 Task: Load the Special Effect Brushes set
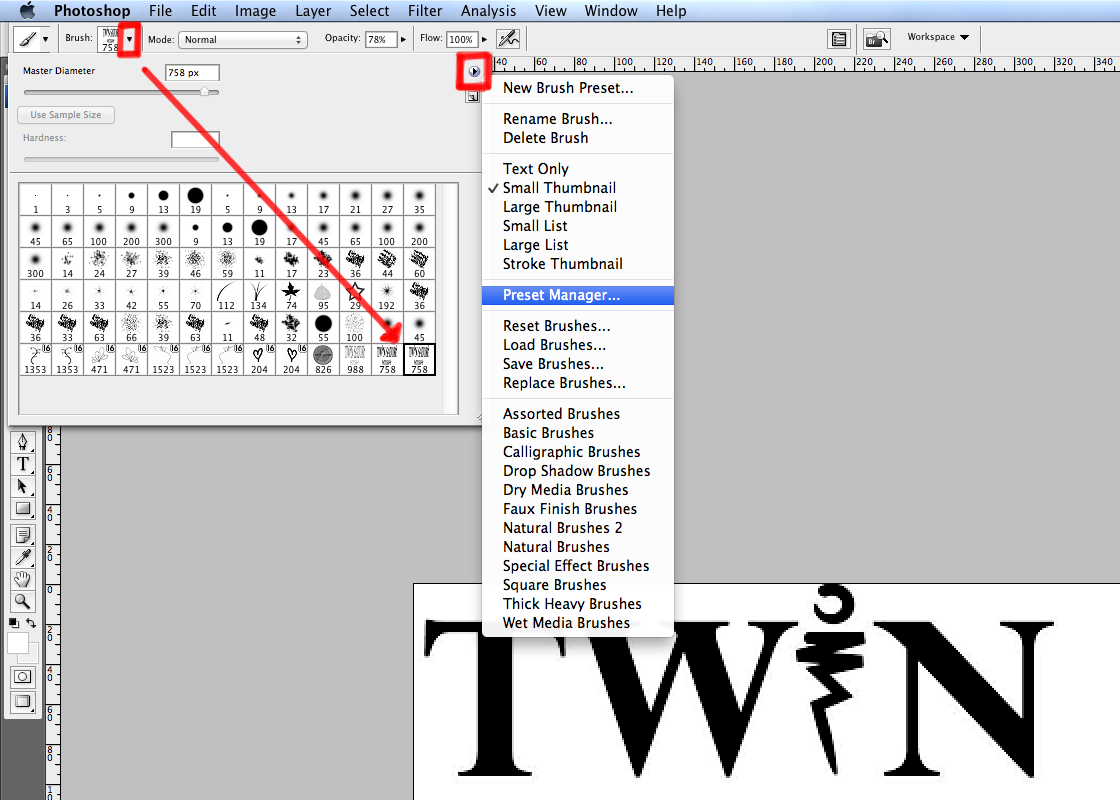[578, 566]
